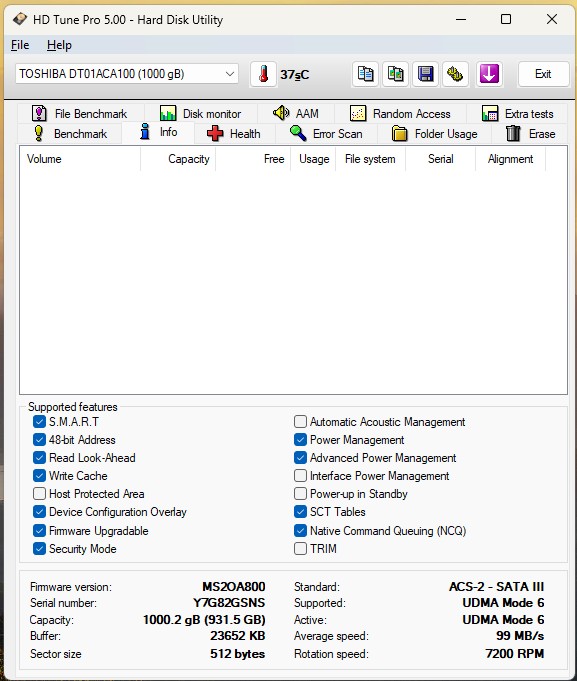
Task: Click the File system column header
Action: (x=370, y=159)
